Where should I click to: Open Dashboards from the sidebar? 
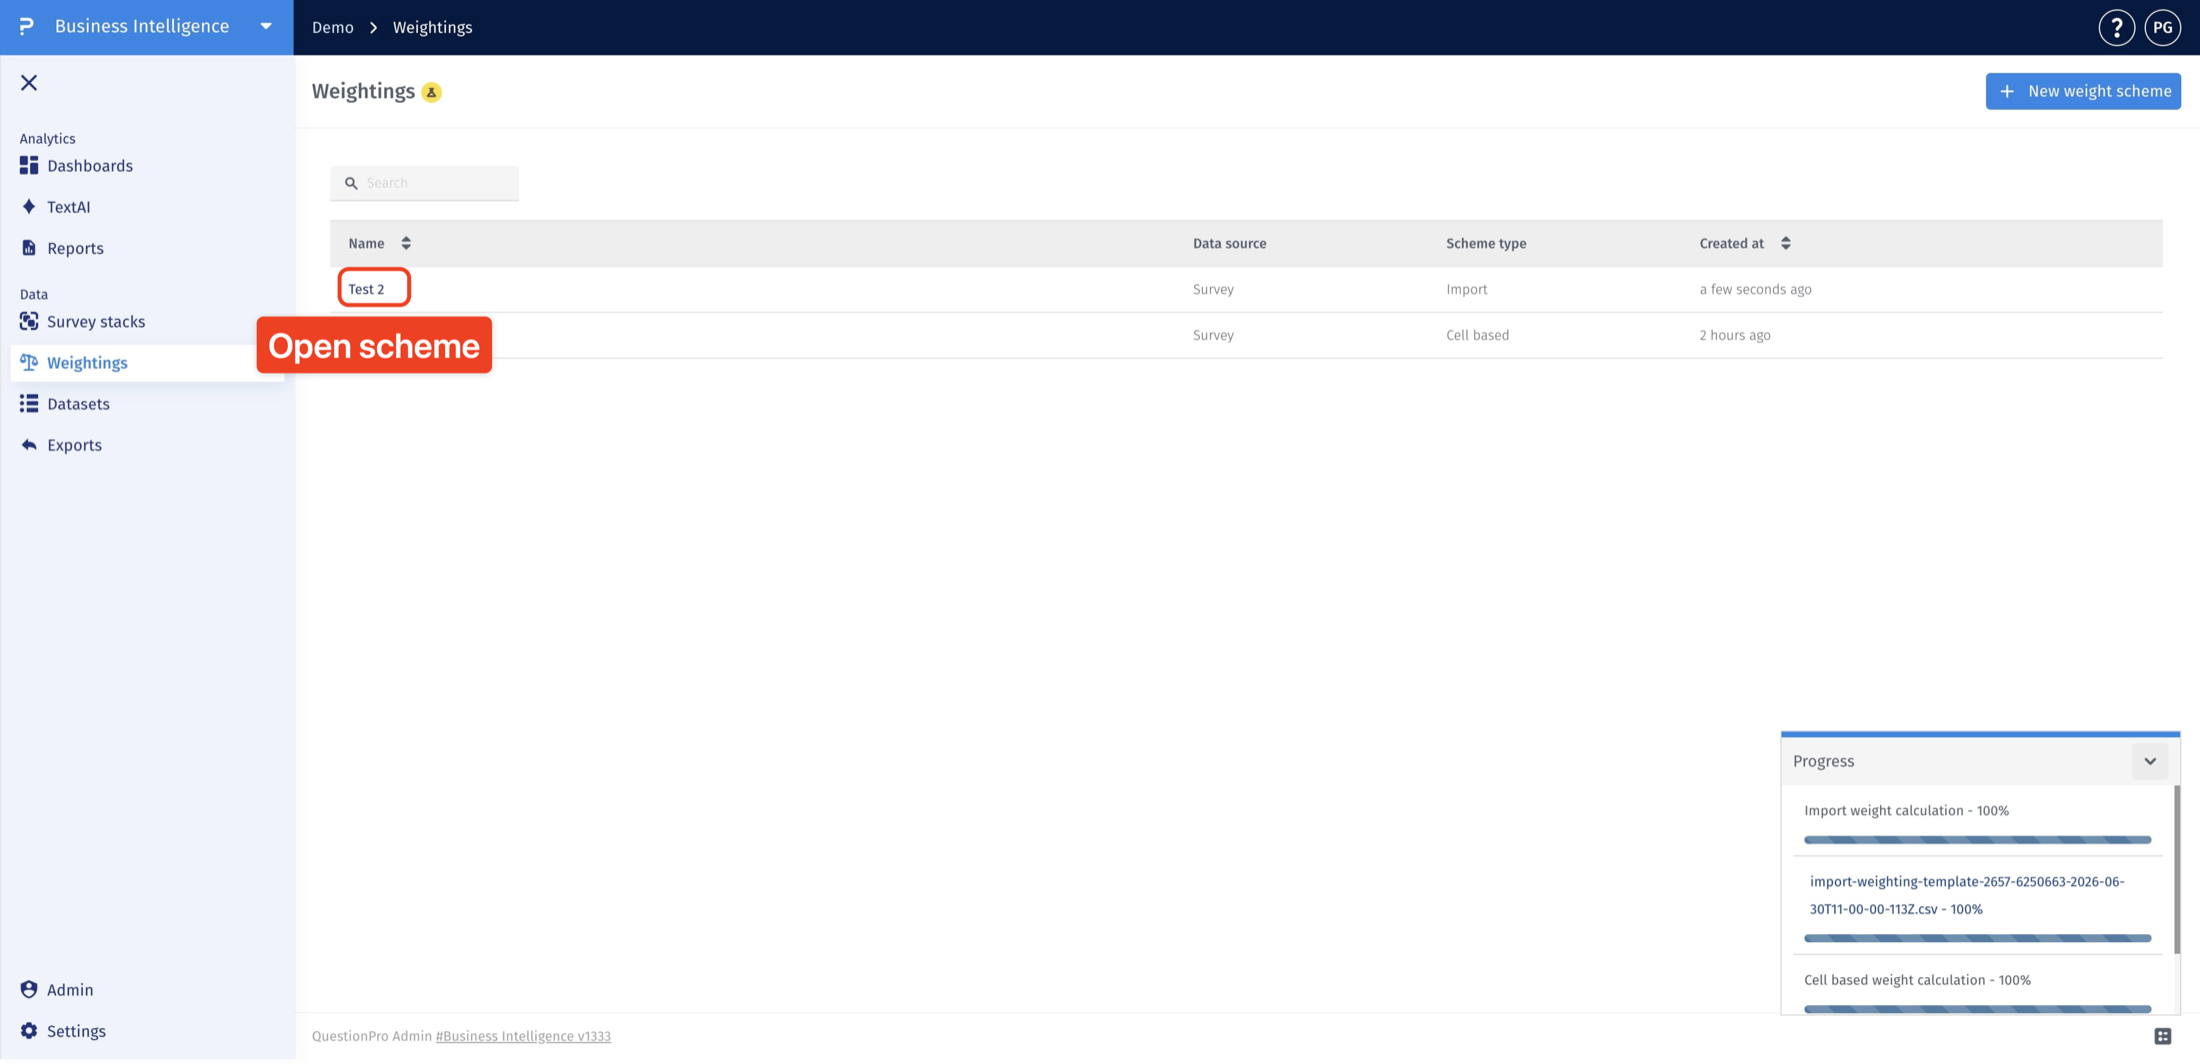tap(89, 166)
